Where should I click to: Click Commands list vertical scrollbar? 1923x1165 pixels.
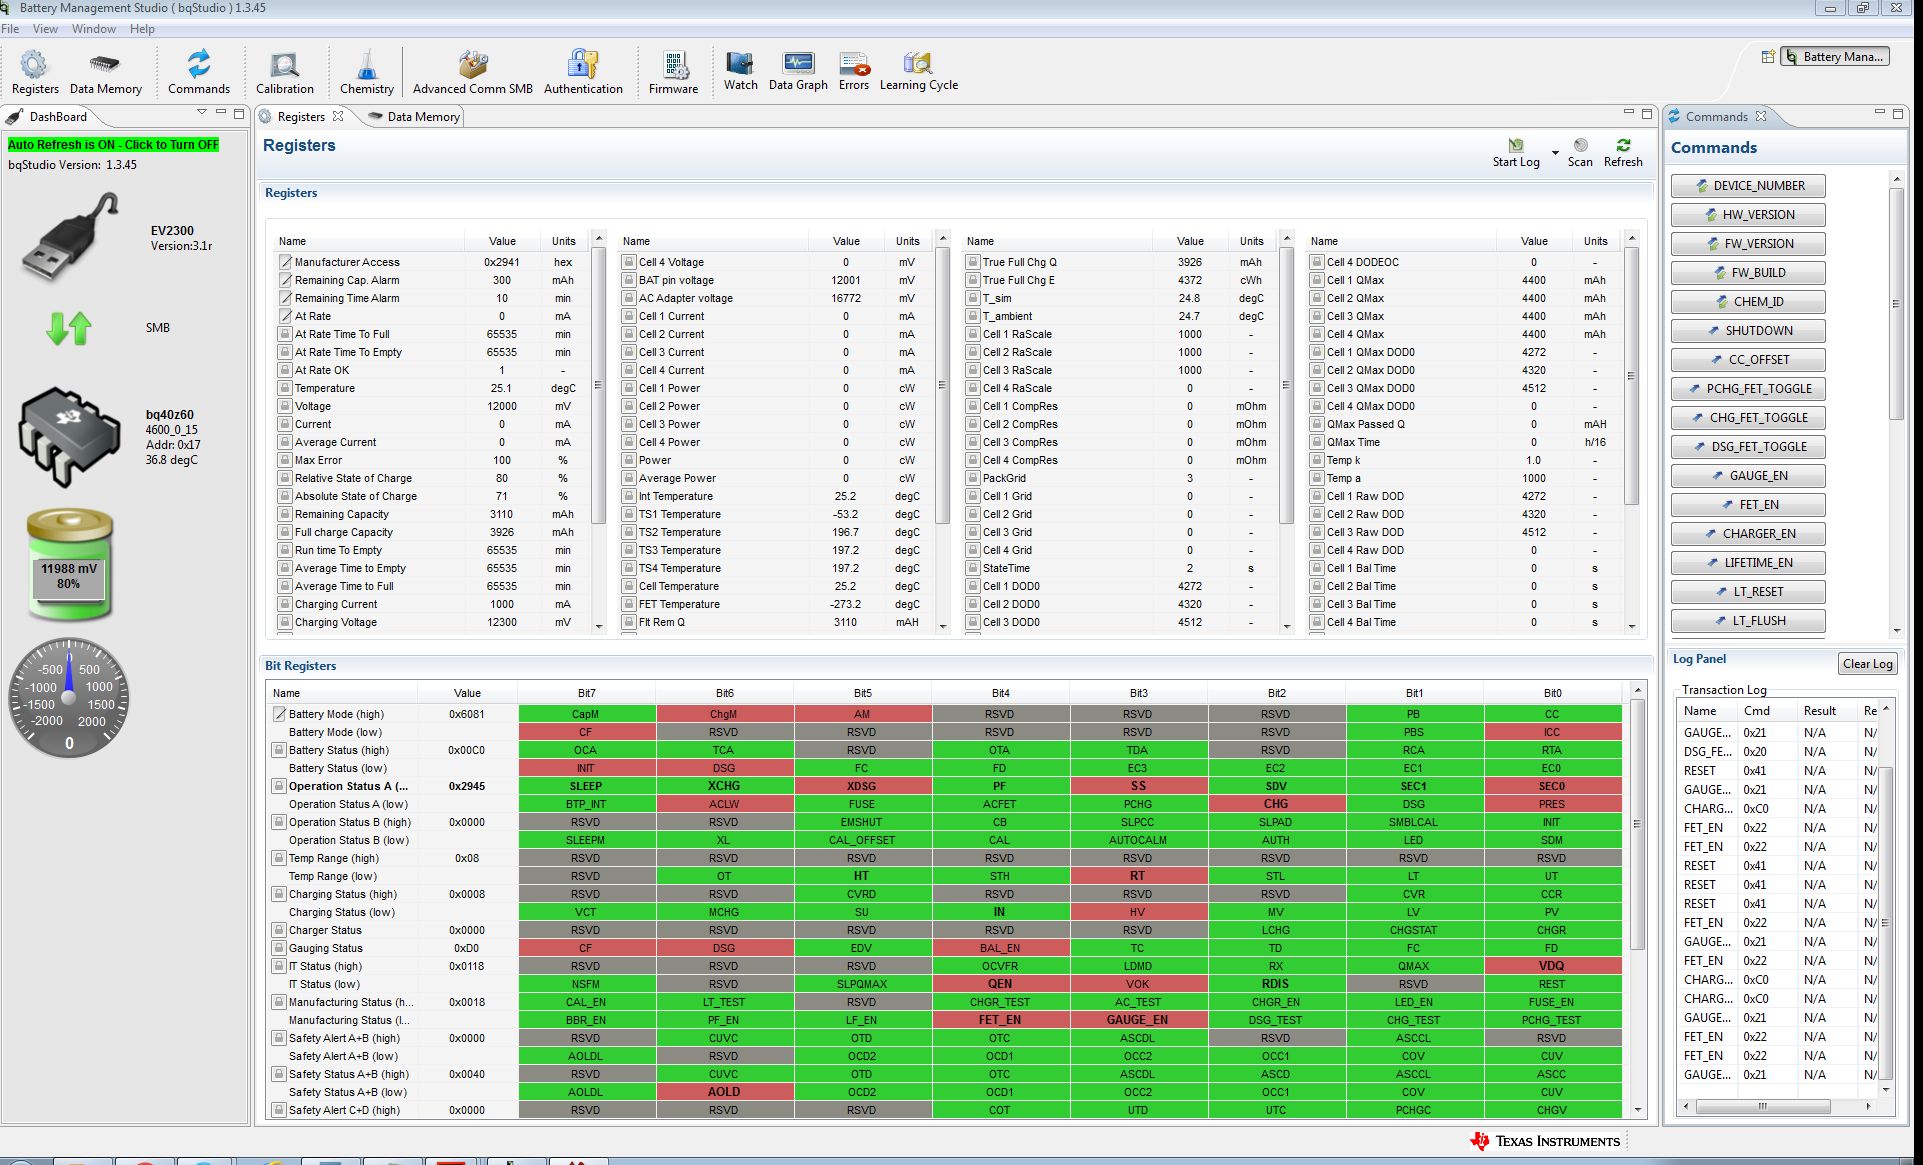[1896, 302]
